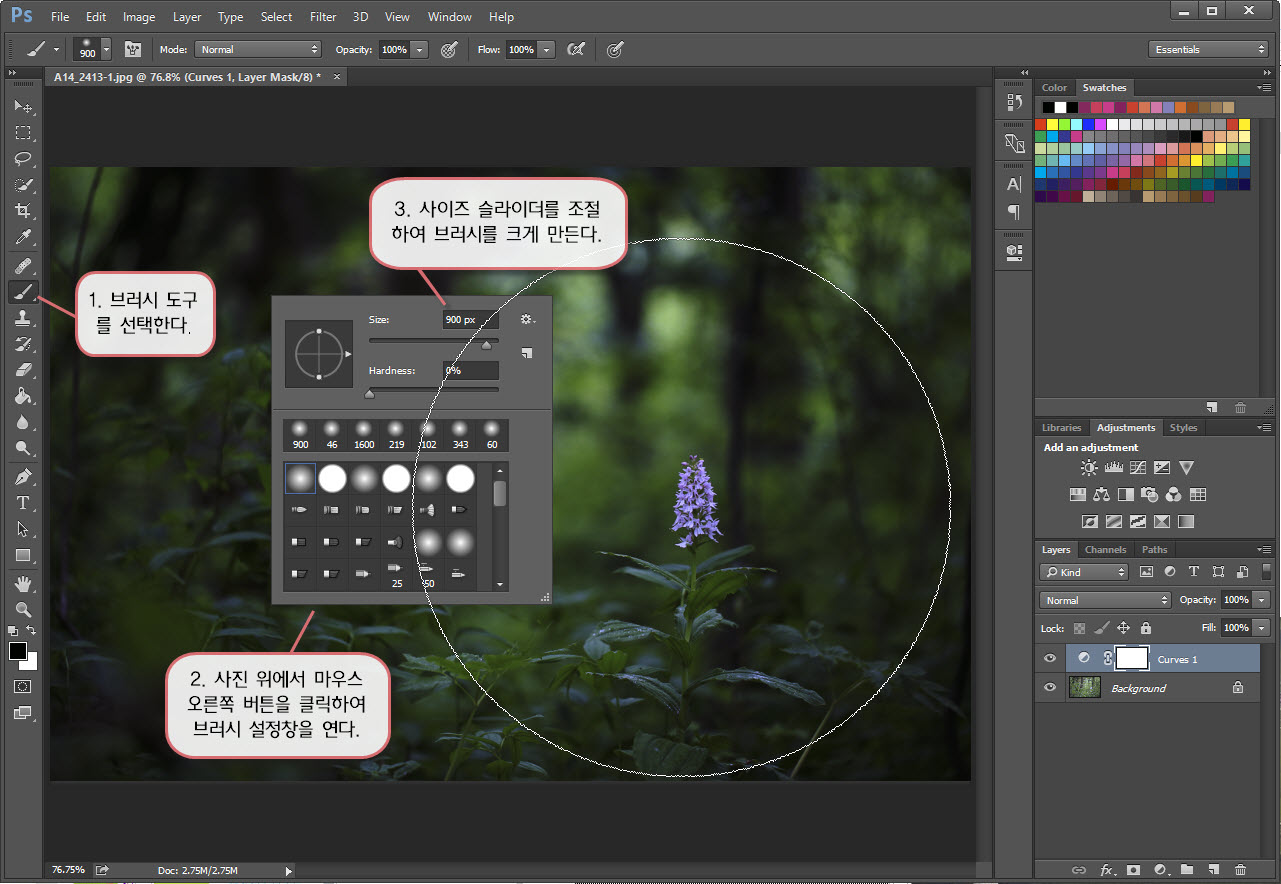Open the Flow dropdown arrow
This screenshot has width=1281, height=884.
coord(546,49)
